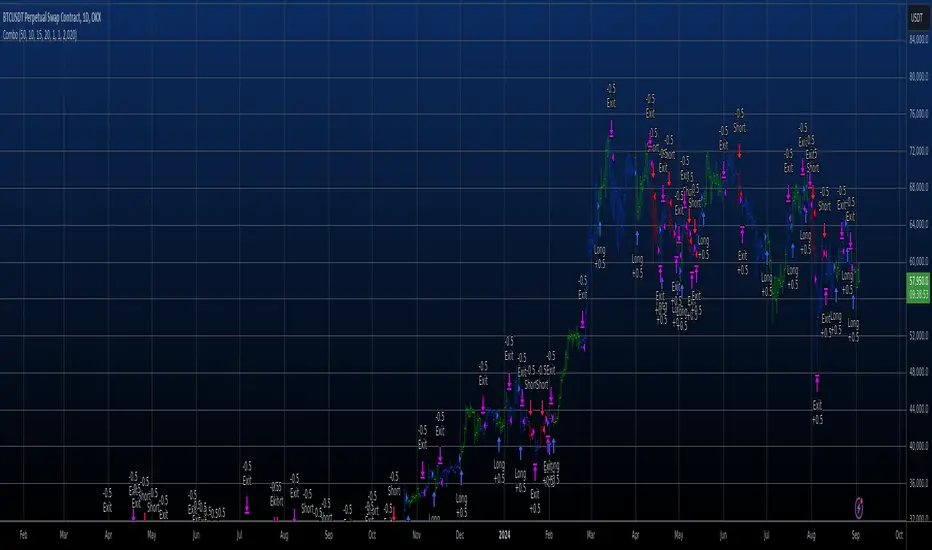
Task: Click the 'Exit +0.5' label below August low
Action: (x=817, y=412)
